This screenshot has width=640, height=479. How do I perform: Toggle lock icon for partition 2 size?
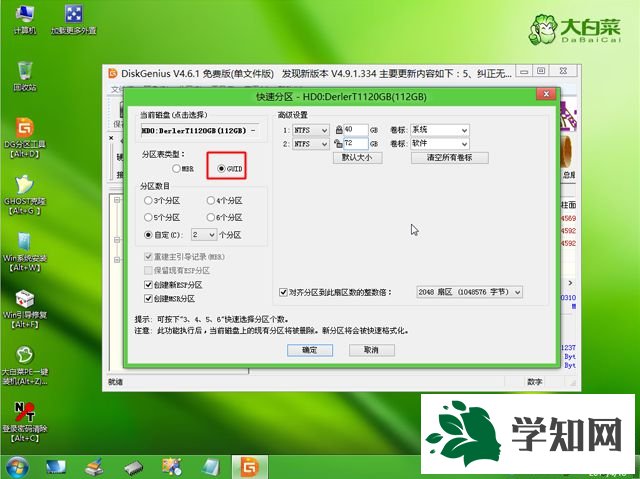click(x=338, y=144)
